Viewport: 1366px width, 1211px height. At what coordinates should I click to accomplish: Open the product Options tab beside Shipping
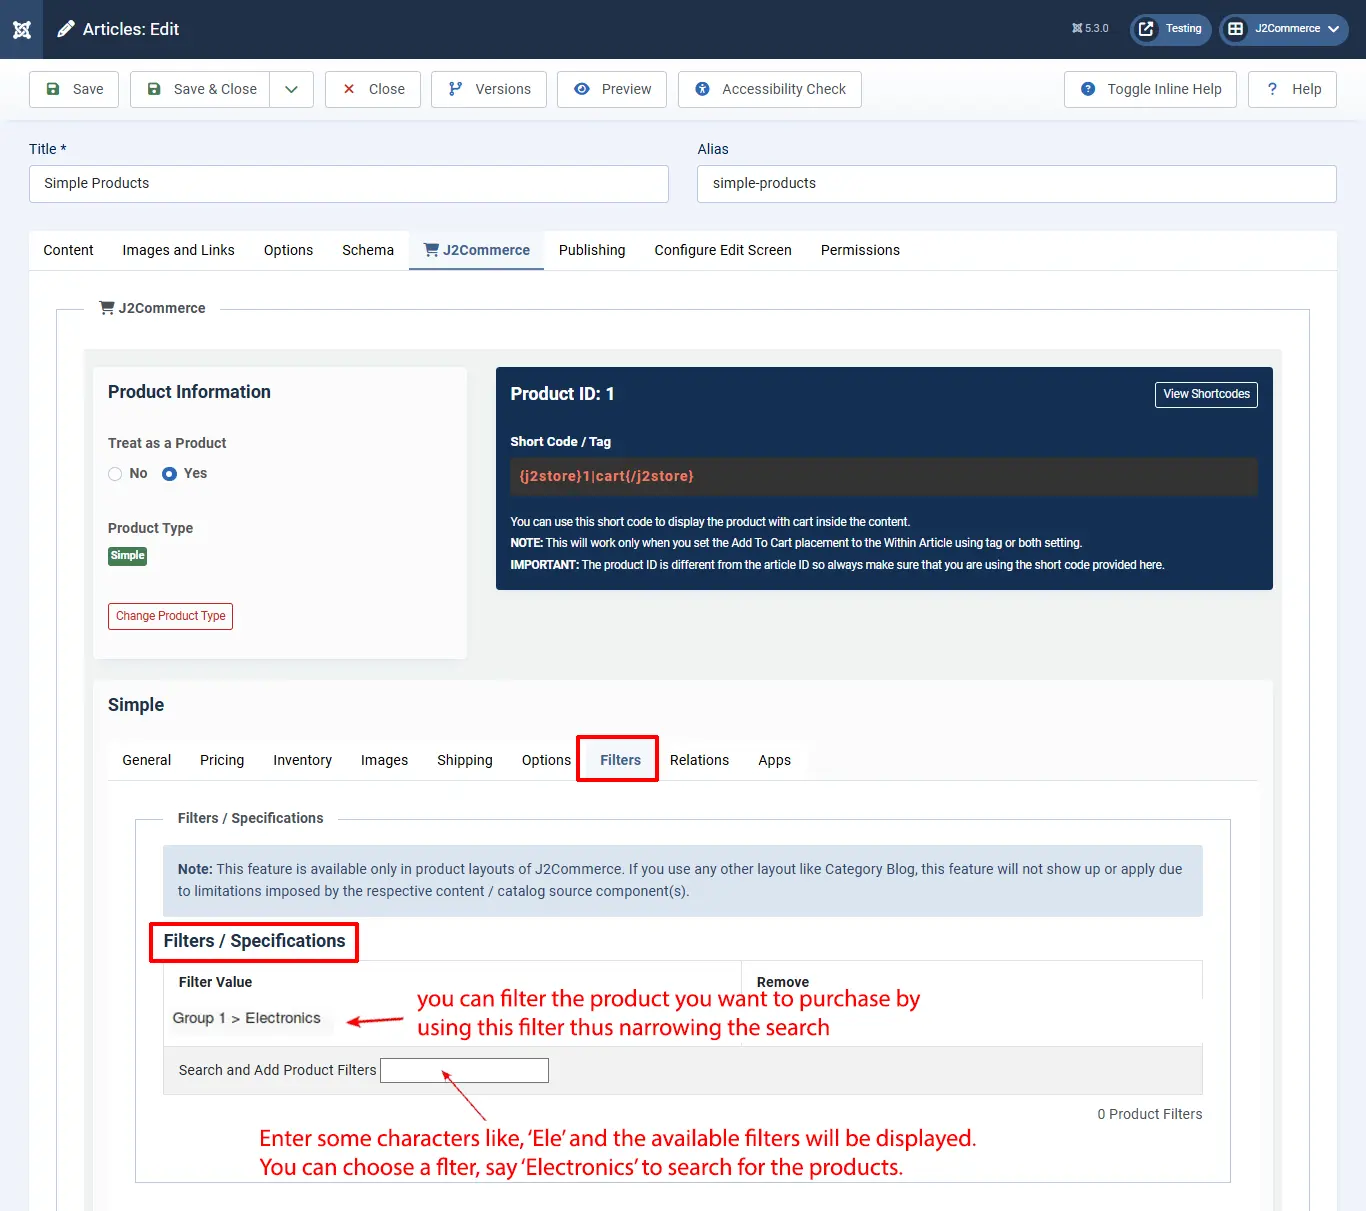pos(546,760)
